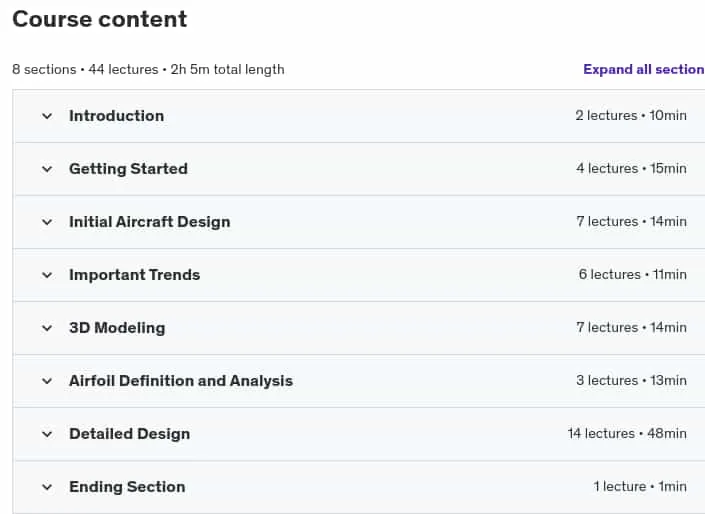Expand the Introduction section chevron
Image resolution: width=705 pixels, height=514 pixels.
[x=47, y=116]
